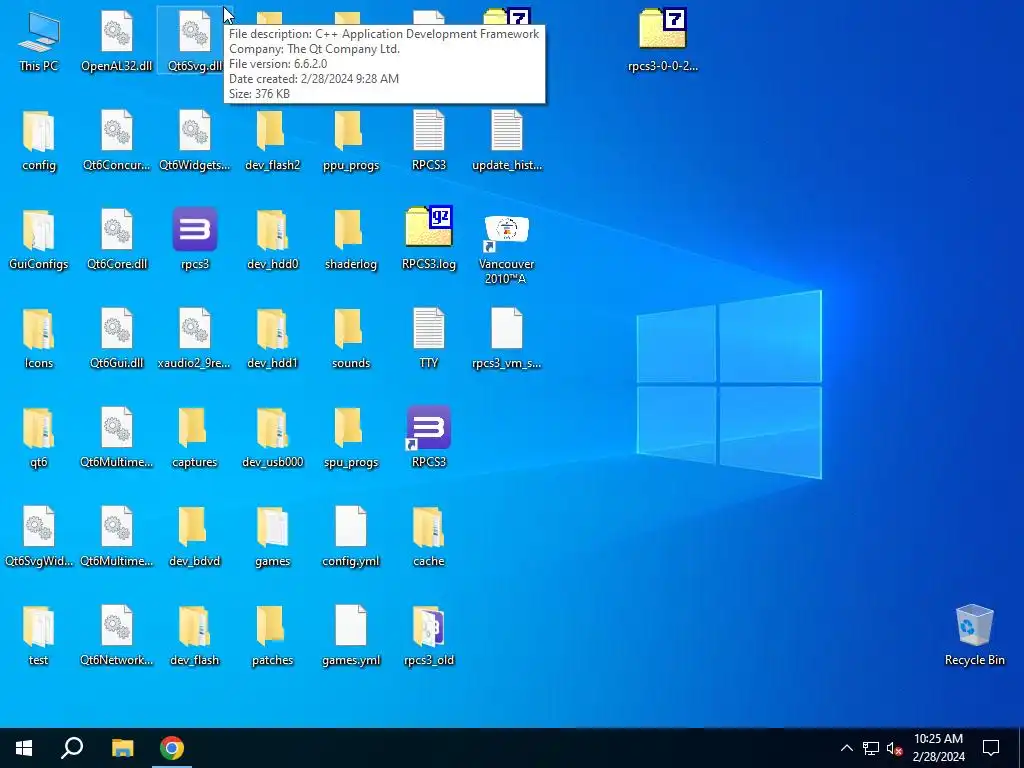Open the notification center
Image resolution: width=1024 pixels, height=768 pixels.
(991, 748)
